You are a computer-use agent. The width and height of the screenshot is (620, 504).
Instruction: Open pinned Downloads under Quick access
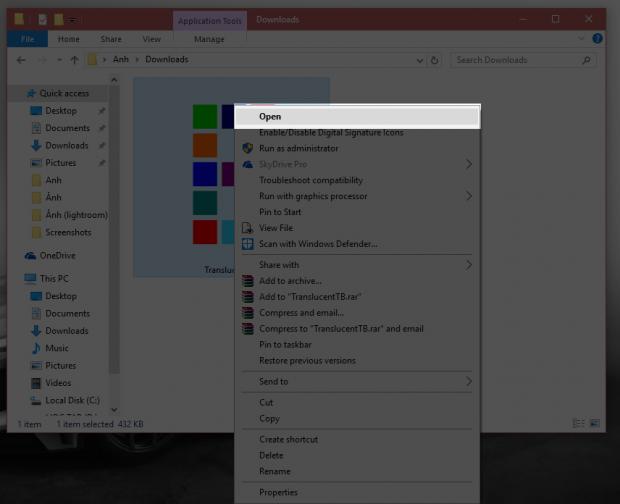(x=66, y=145)
